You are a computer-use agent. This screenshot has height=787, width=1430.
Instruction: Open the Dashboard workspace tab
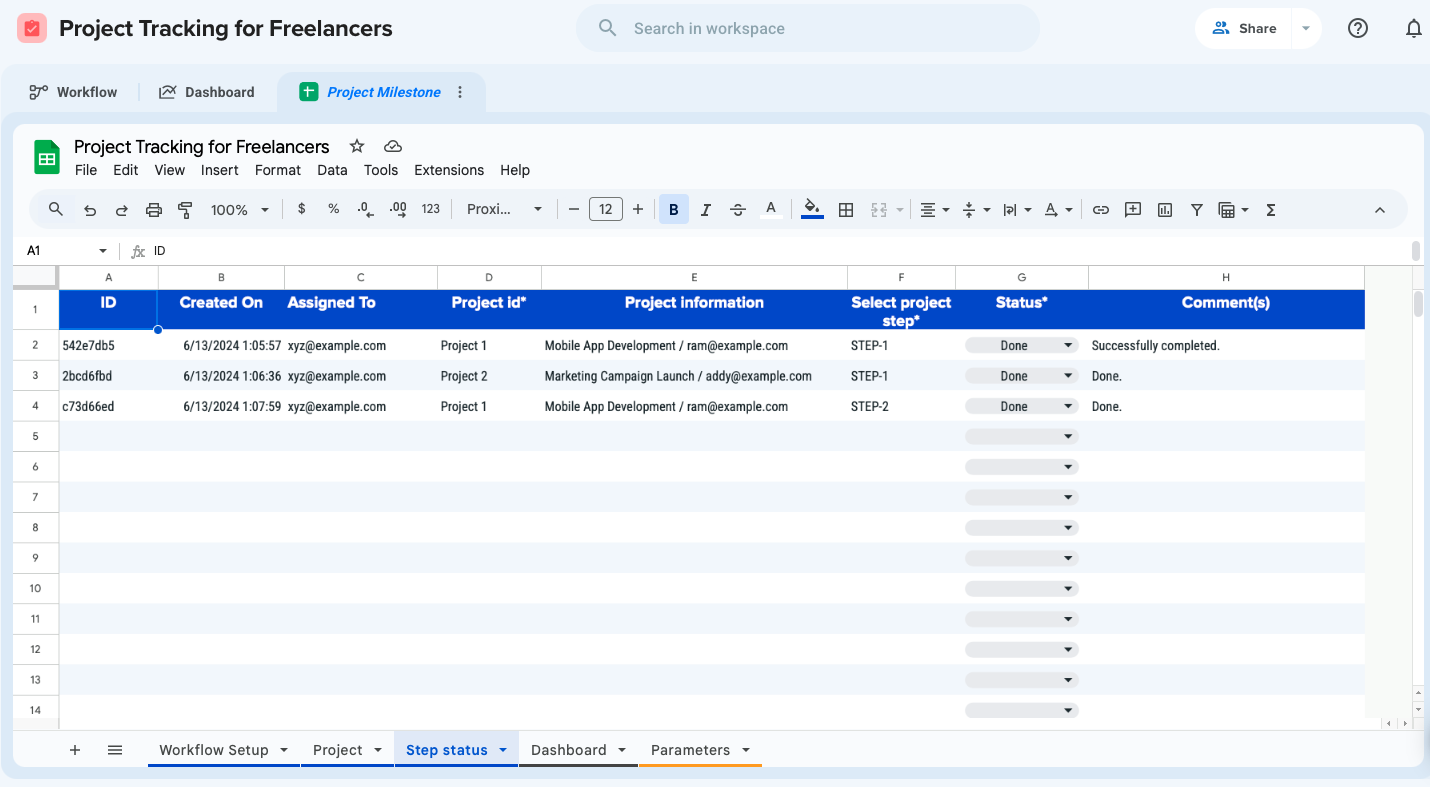click(207, 92)
